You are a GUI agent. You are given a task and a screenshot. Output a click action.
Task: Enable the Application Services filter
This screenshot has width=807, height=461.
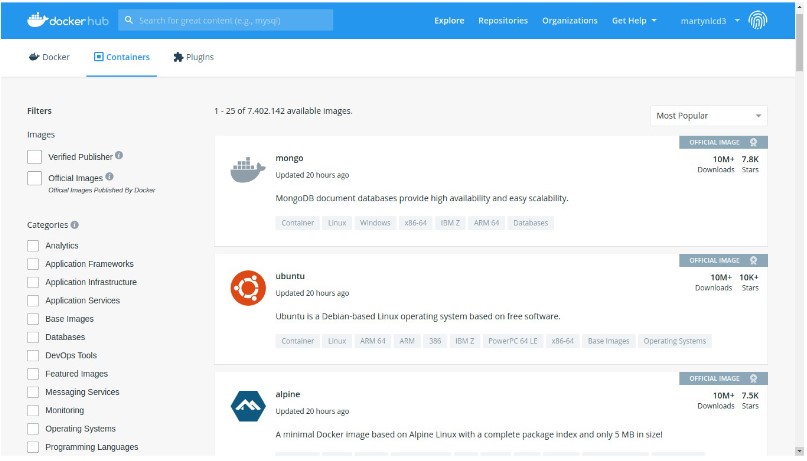tap(33, 300)
